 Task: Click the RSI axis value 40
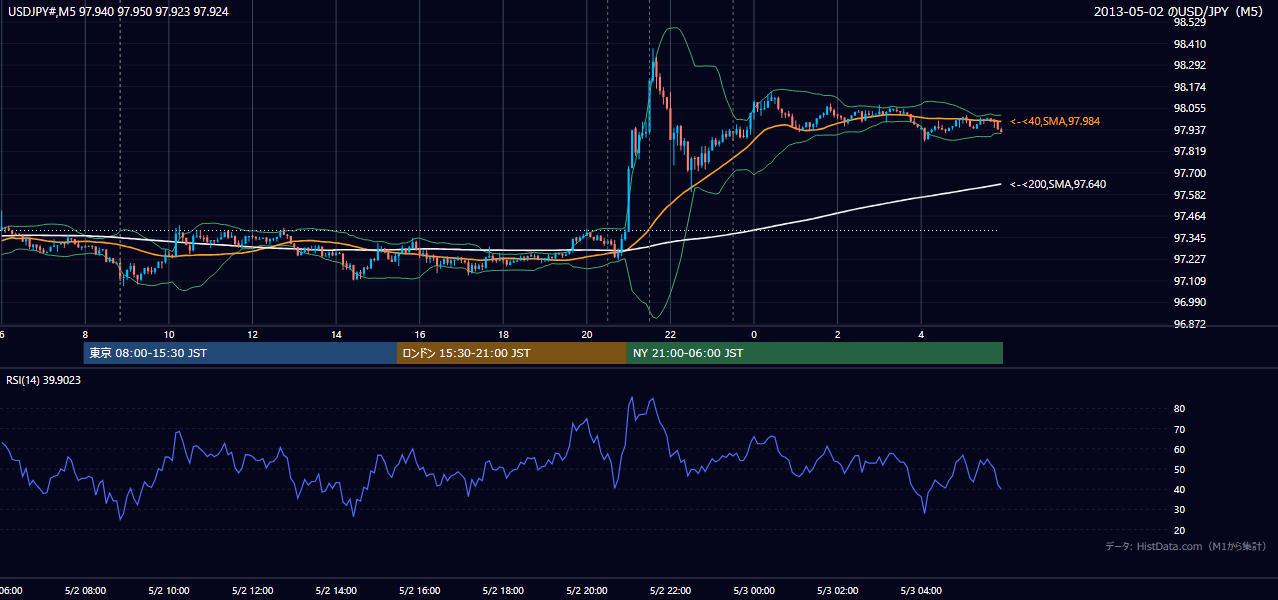click(x=1180, y=490)
